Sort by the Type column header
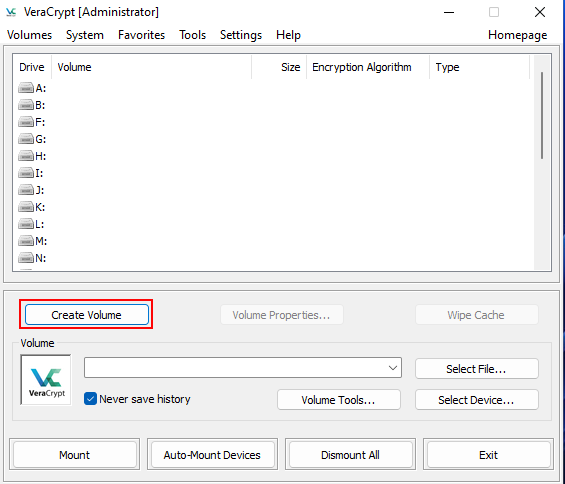Image resolution: width=565 pixels, height=484 pixels. pyautogui.click(x=480, y=67)
